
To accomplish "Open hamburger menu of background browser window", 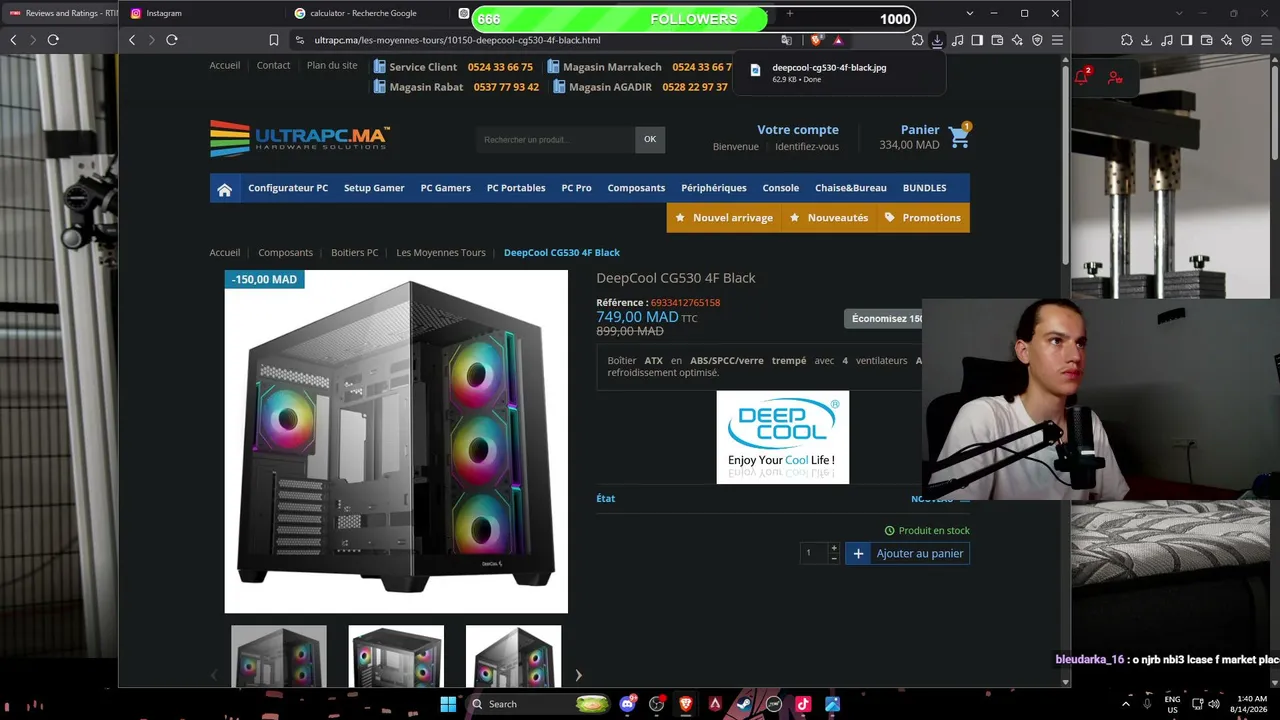I will click(x=1267, y=40).
